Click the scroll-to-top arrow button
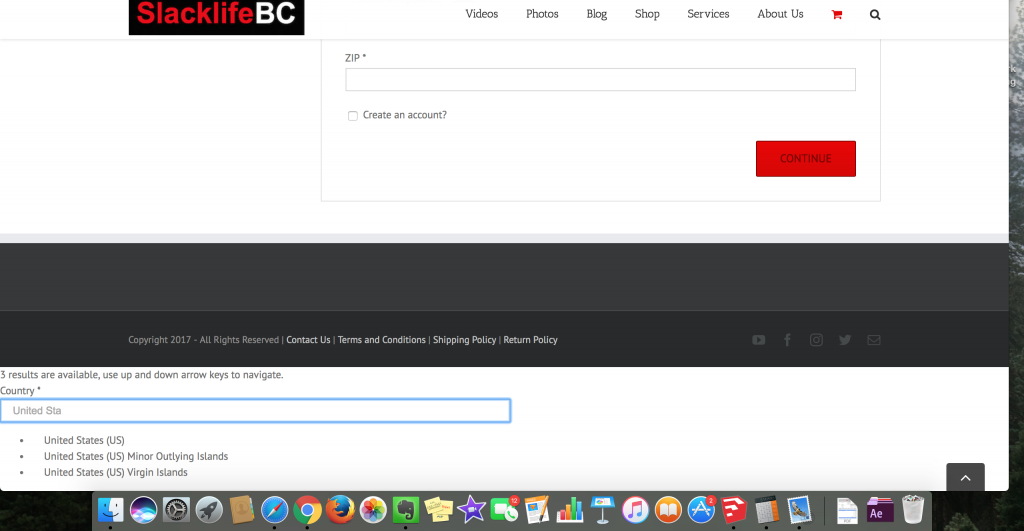Image resolution: width=1024 pixels, height=531 pixels. point(965,478)
